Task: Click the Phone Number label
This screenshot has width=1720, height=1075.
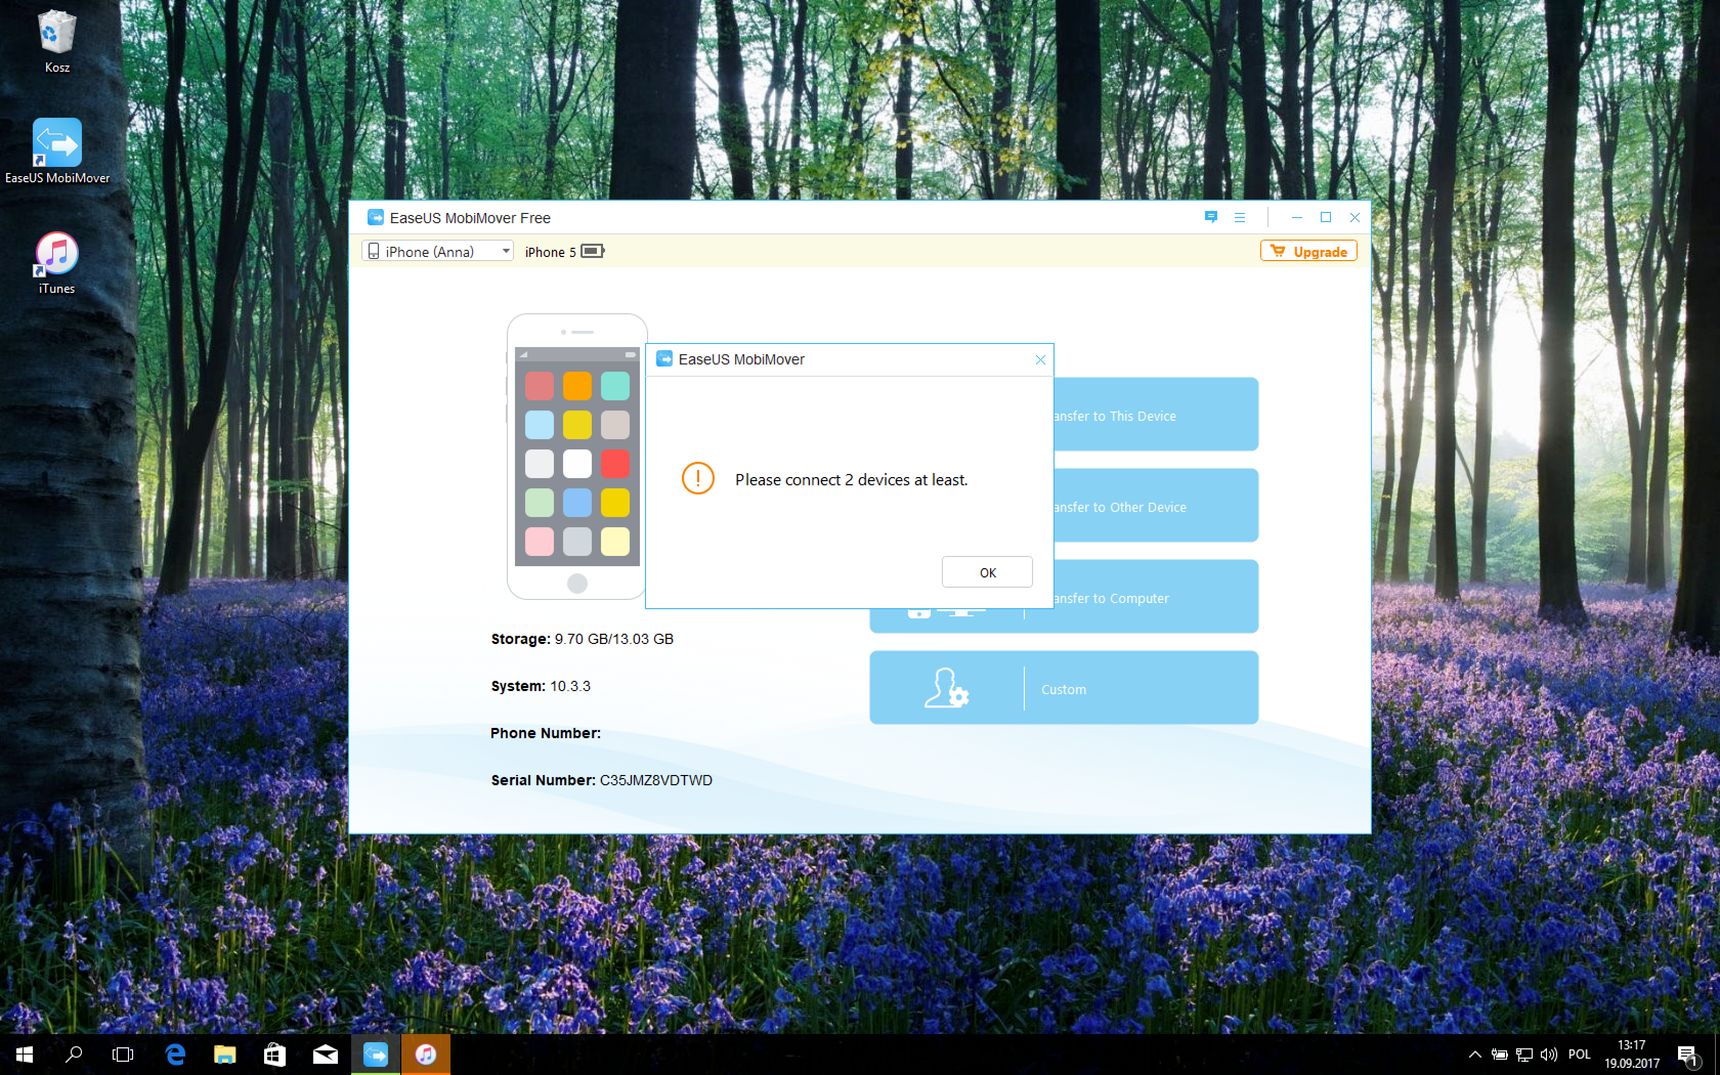Action: (x=546, y=733)
